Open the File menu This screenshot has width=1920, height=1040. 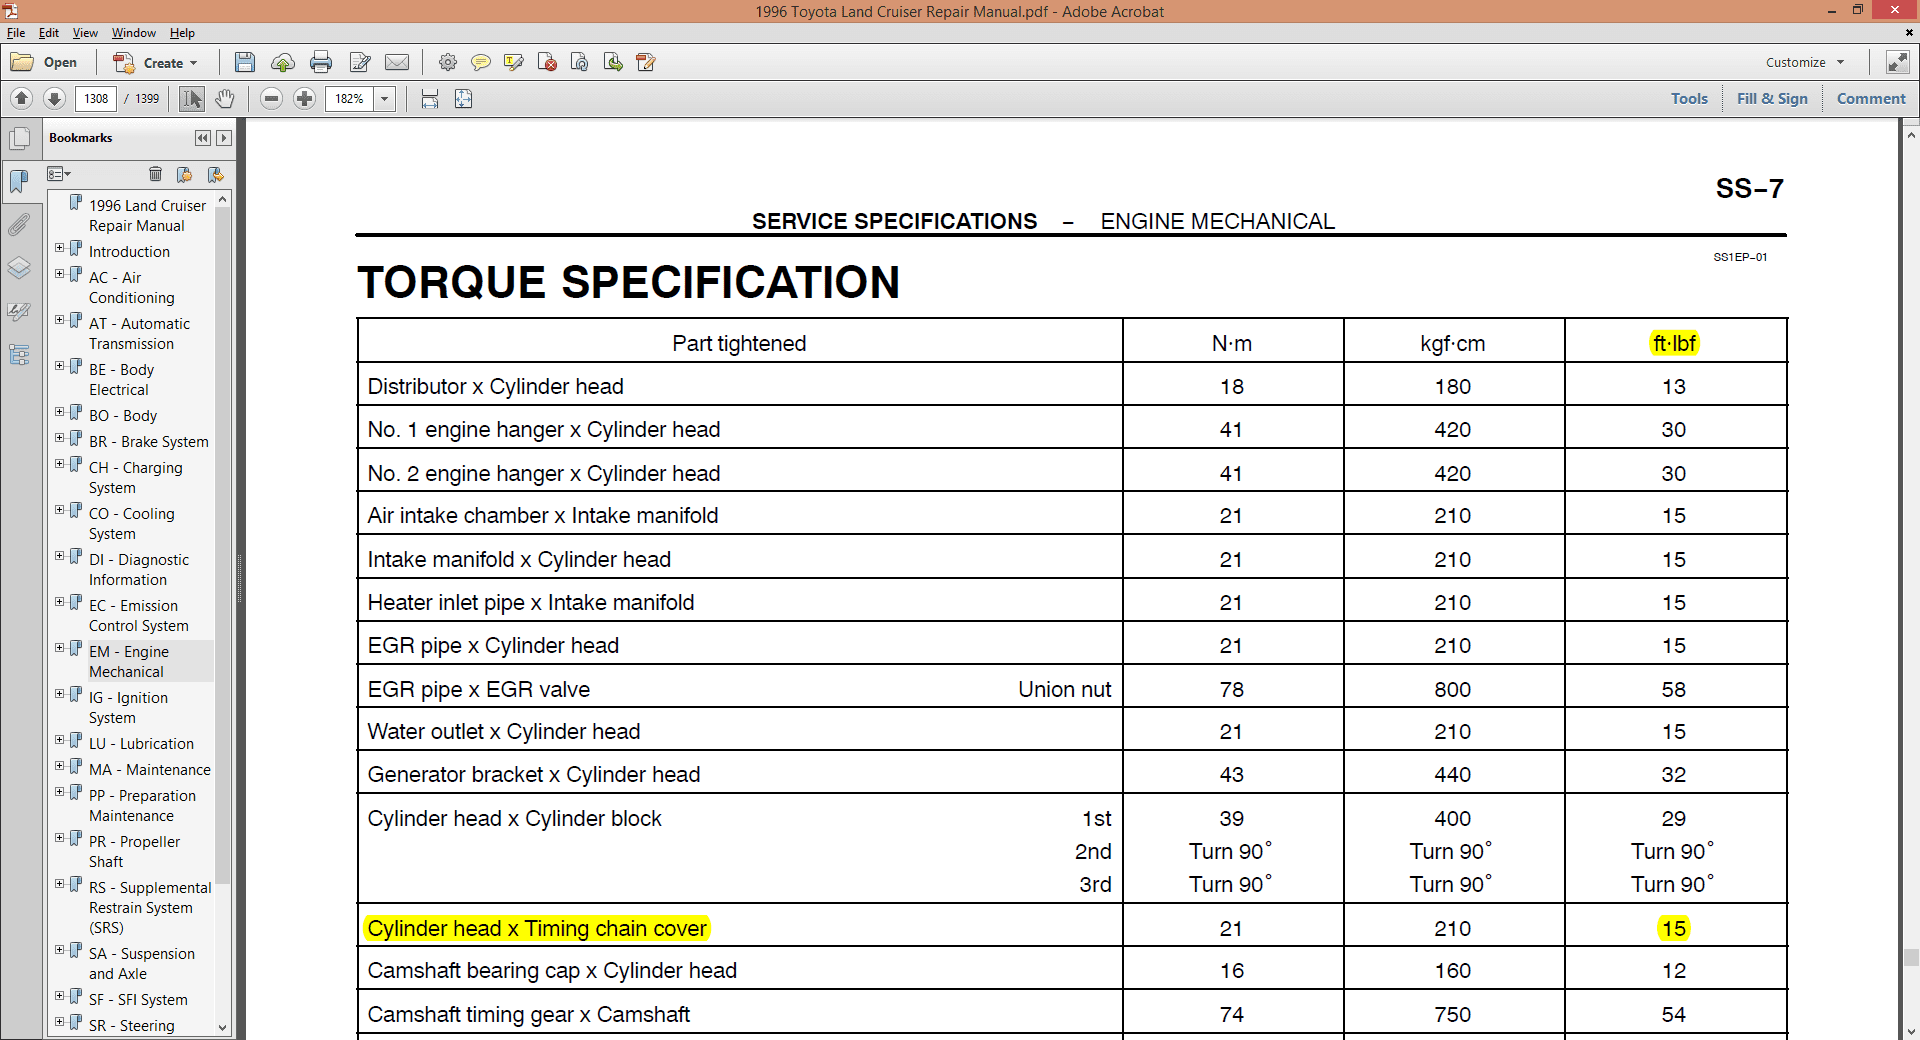[x=16, y=33]
